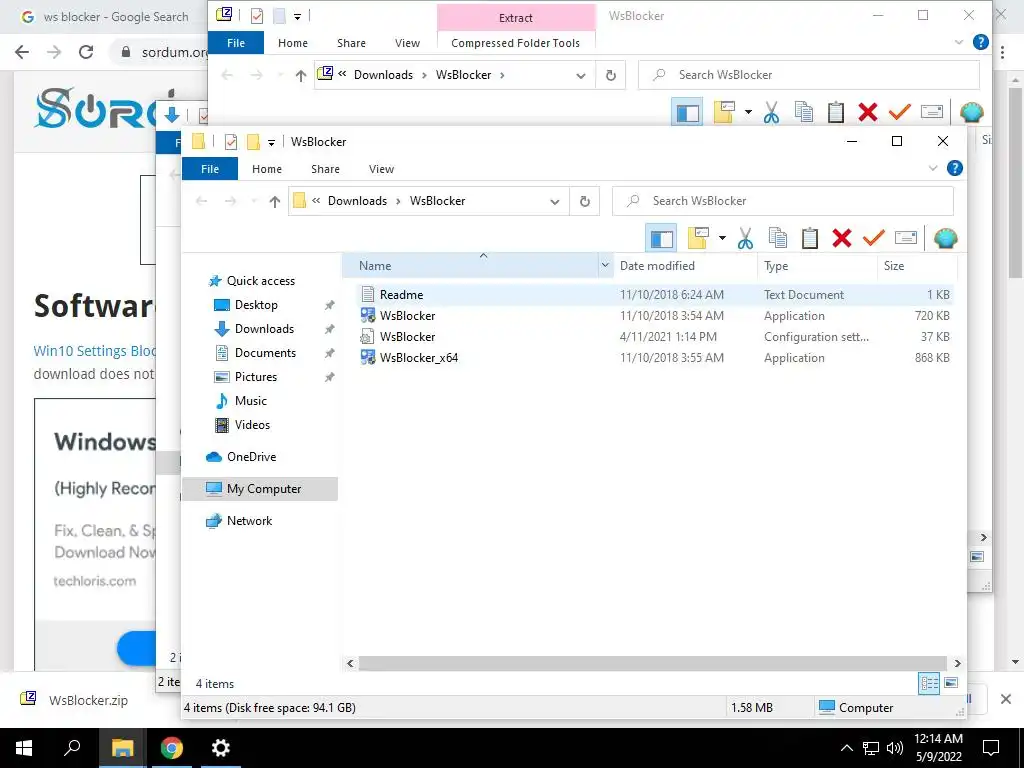Viewport: 1024px width, 768px height.
Task: Expand the ribbon chevron in front window
Action: [933, 168]
